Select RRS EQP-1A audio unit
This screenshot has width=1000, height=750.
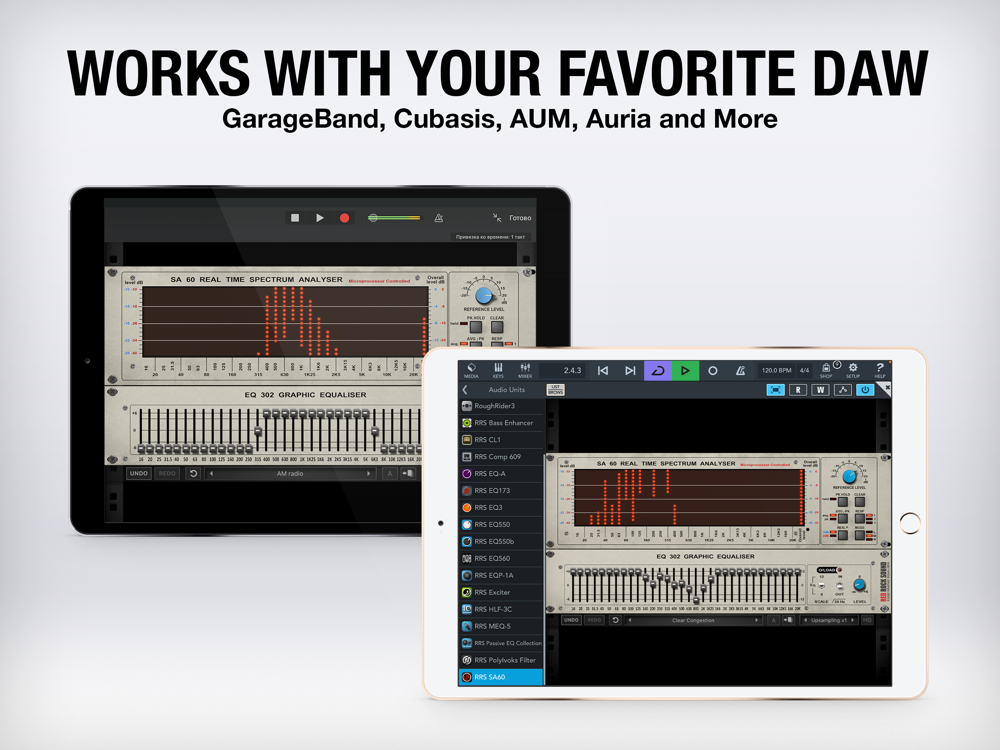[x=501, y=575]
